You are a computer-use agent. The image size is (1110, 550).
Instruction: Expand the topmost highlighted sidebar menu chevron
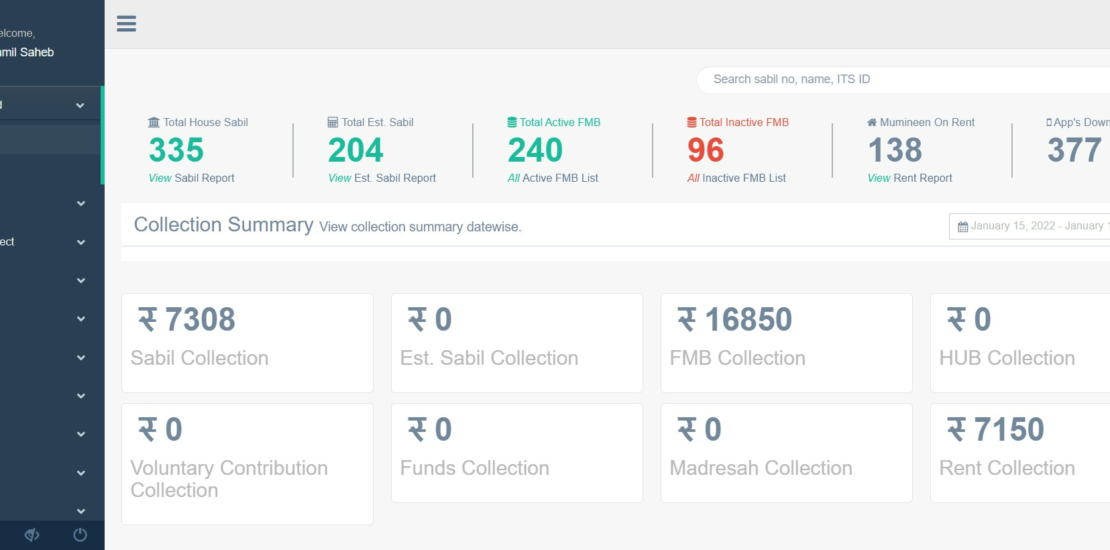tap(80, 105)
